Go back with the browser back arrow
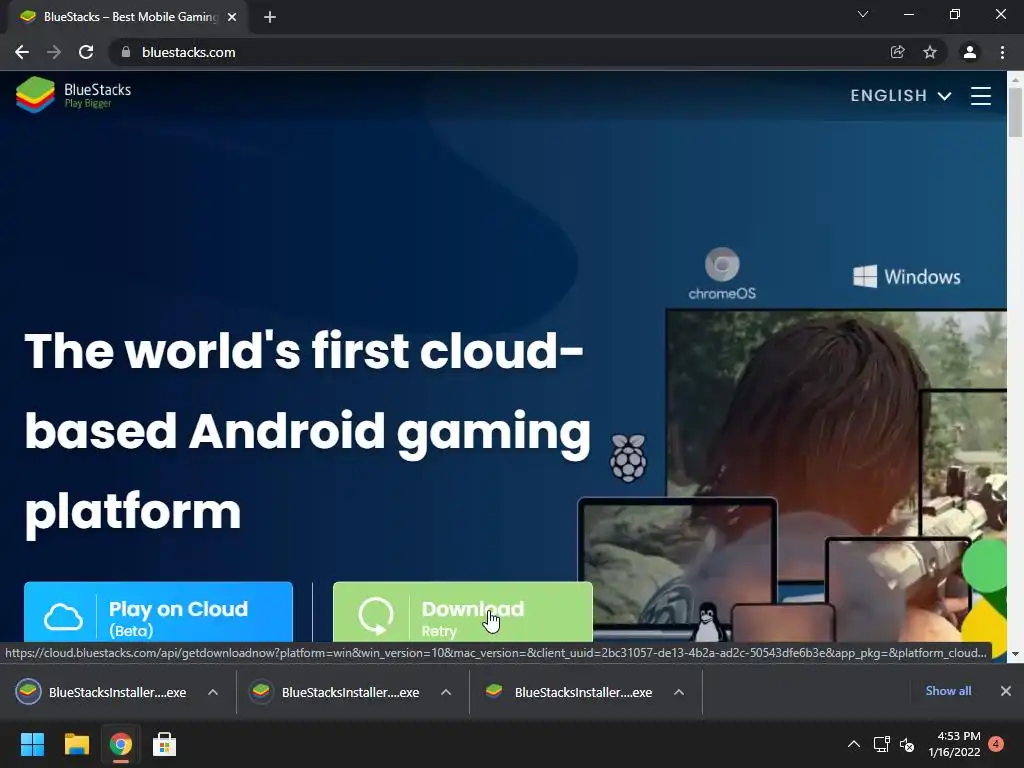This screenshot has height=768, width=1024. [x=22, y=52]
